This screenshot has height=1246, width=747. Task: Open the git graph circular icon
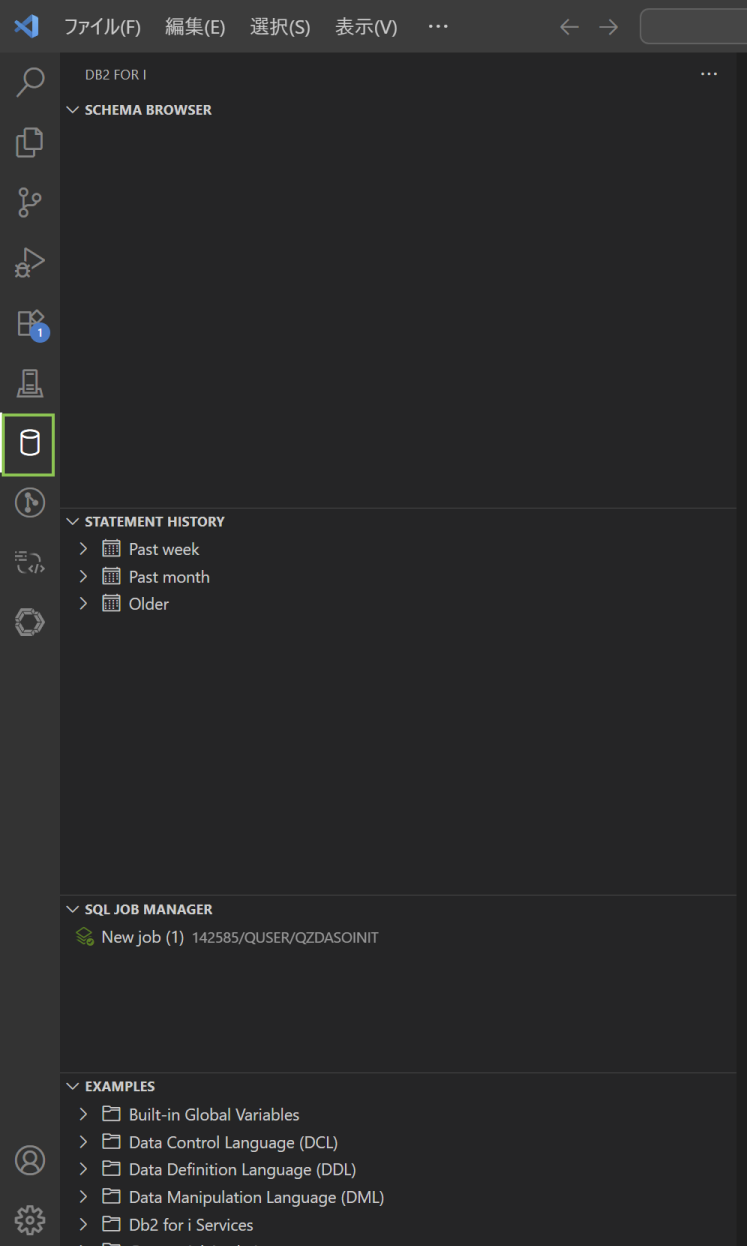pyautogui.click(x=30, y=502)
